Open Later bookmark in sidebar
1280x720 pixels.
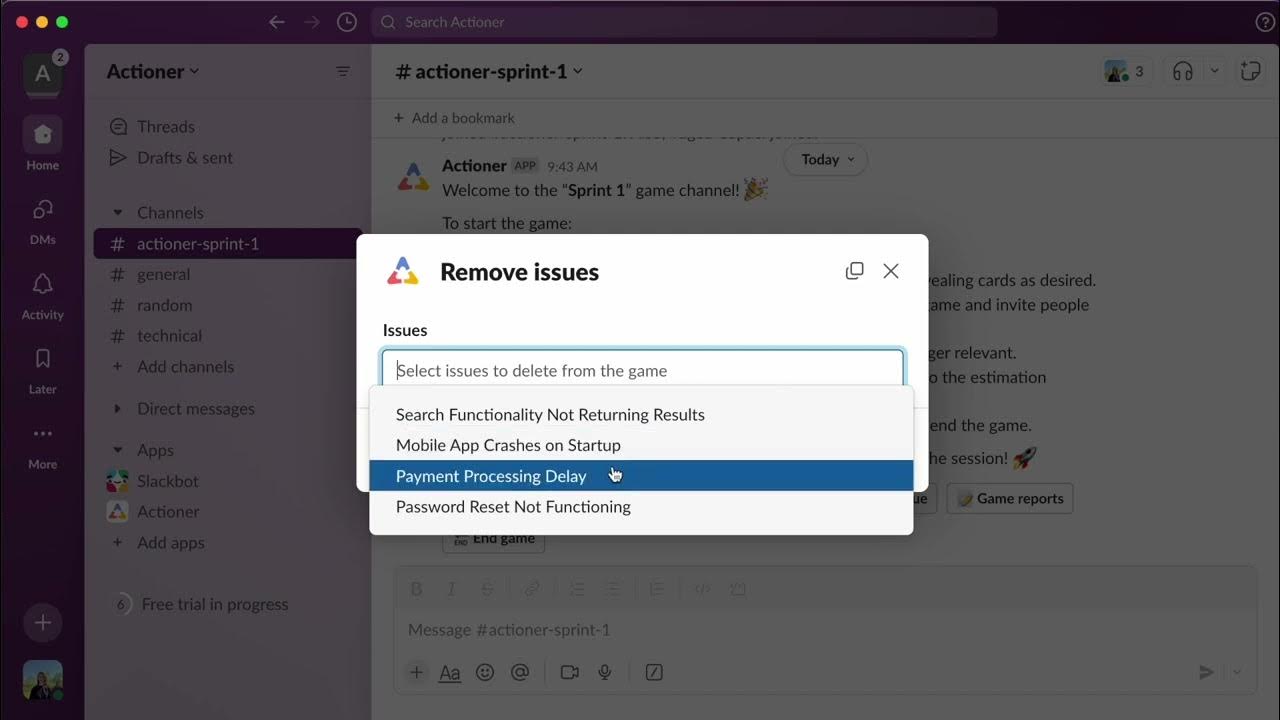tap(42, 370)
